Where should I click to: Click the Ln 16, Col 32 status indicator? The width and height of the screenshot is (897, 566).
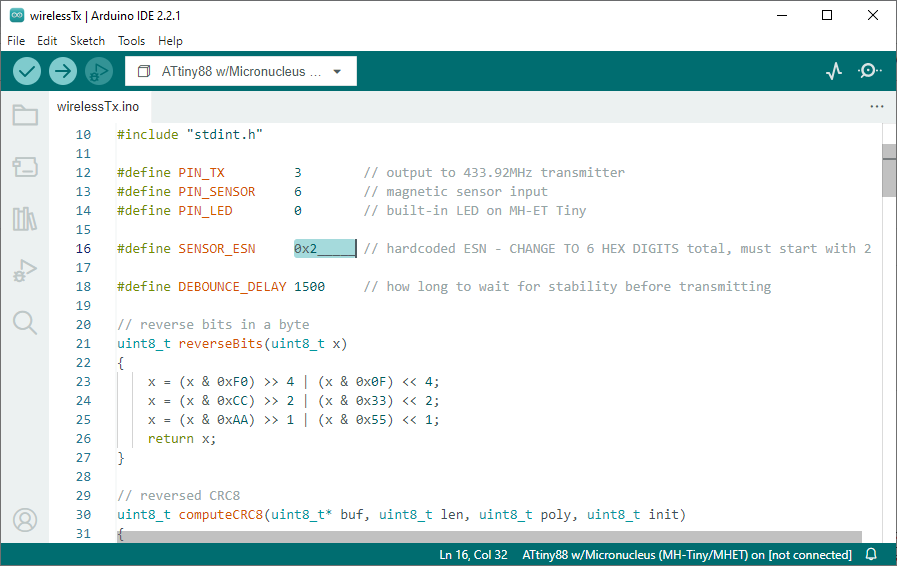point(473,555)
